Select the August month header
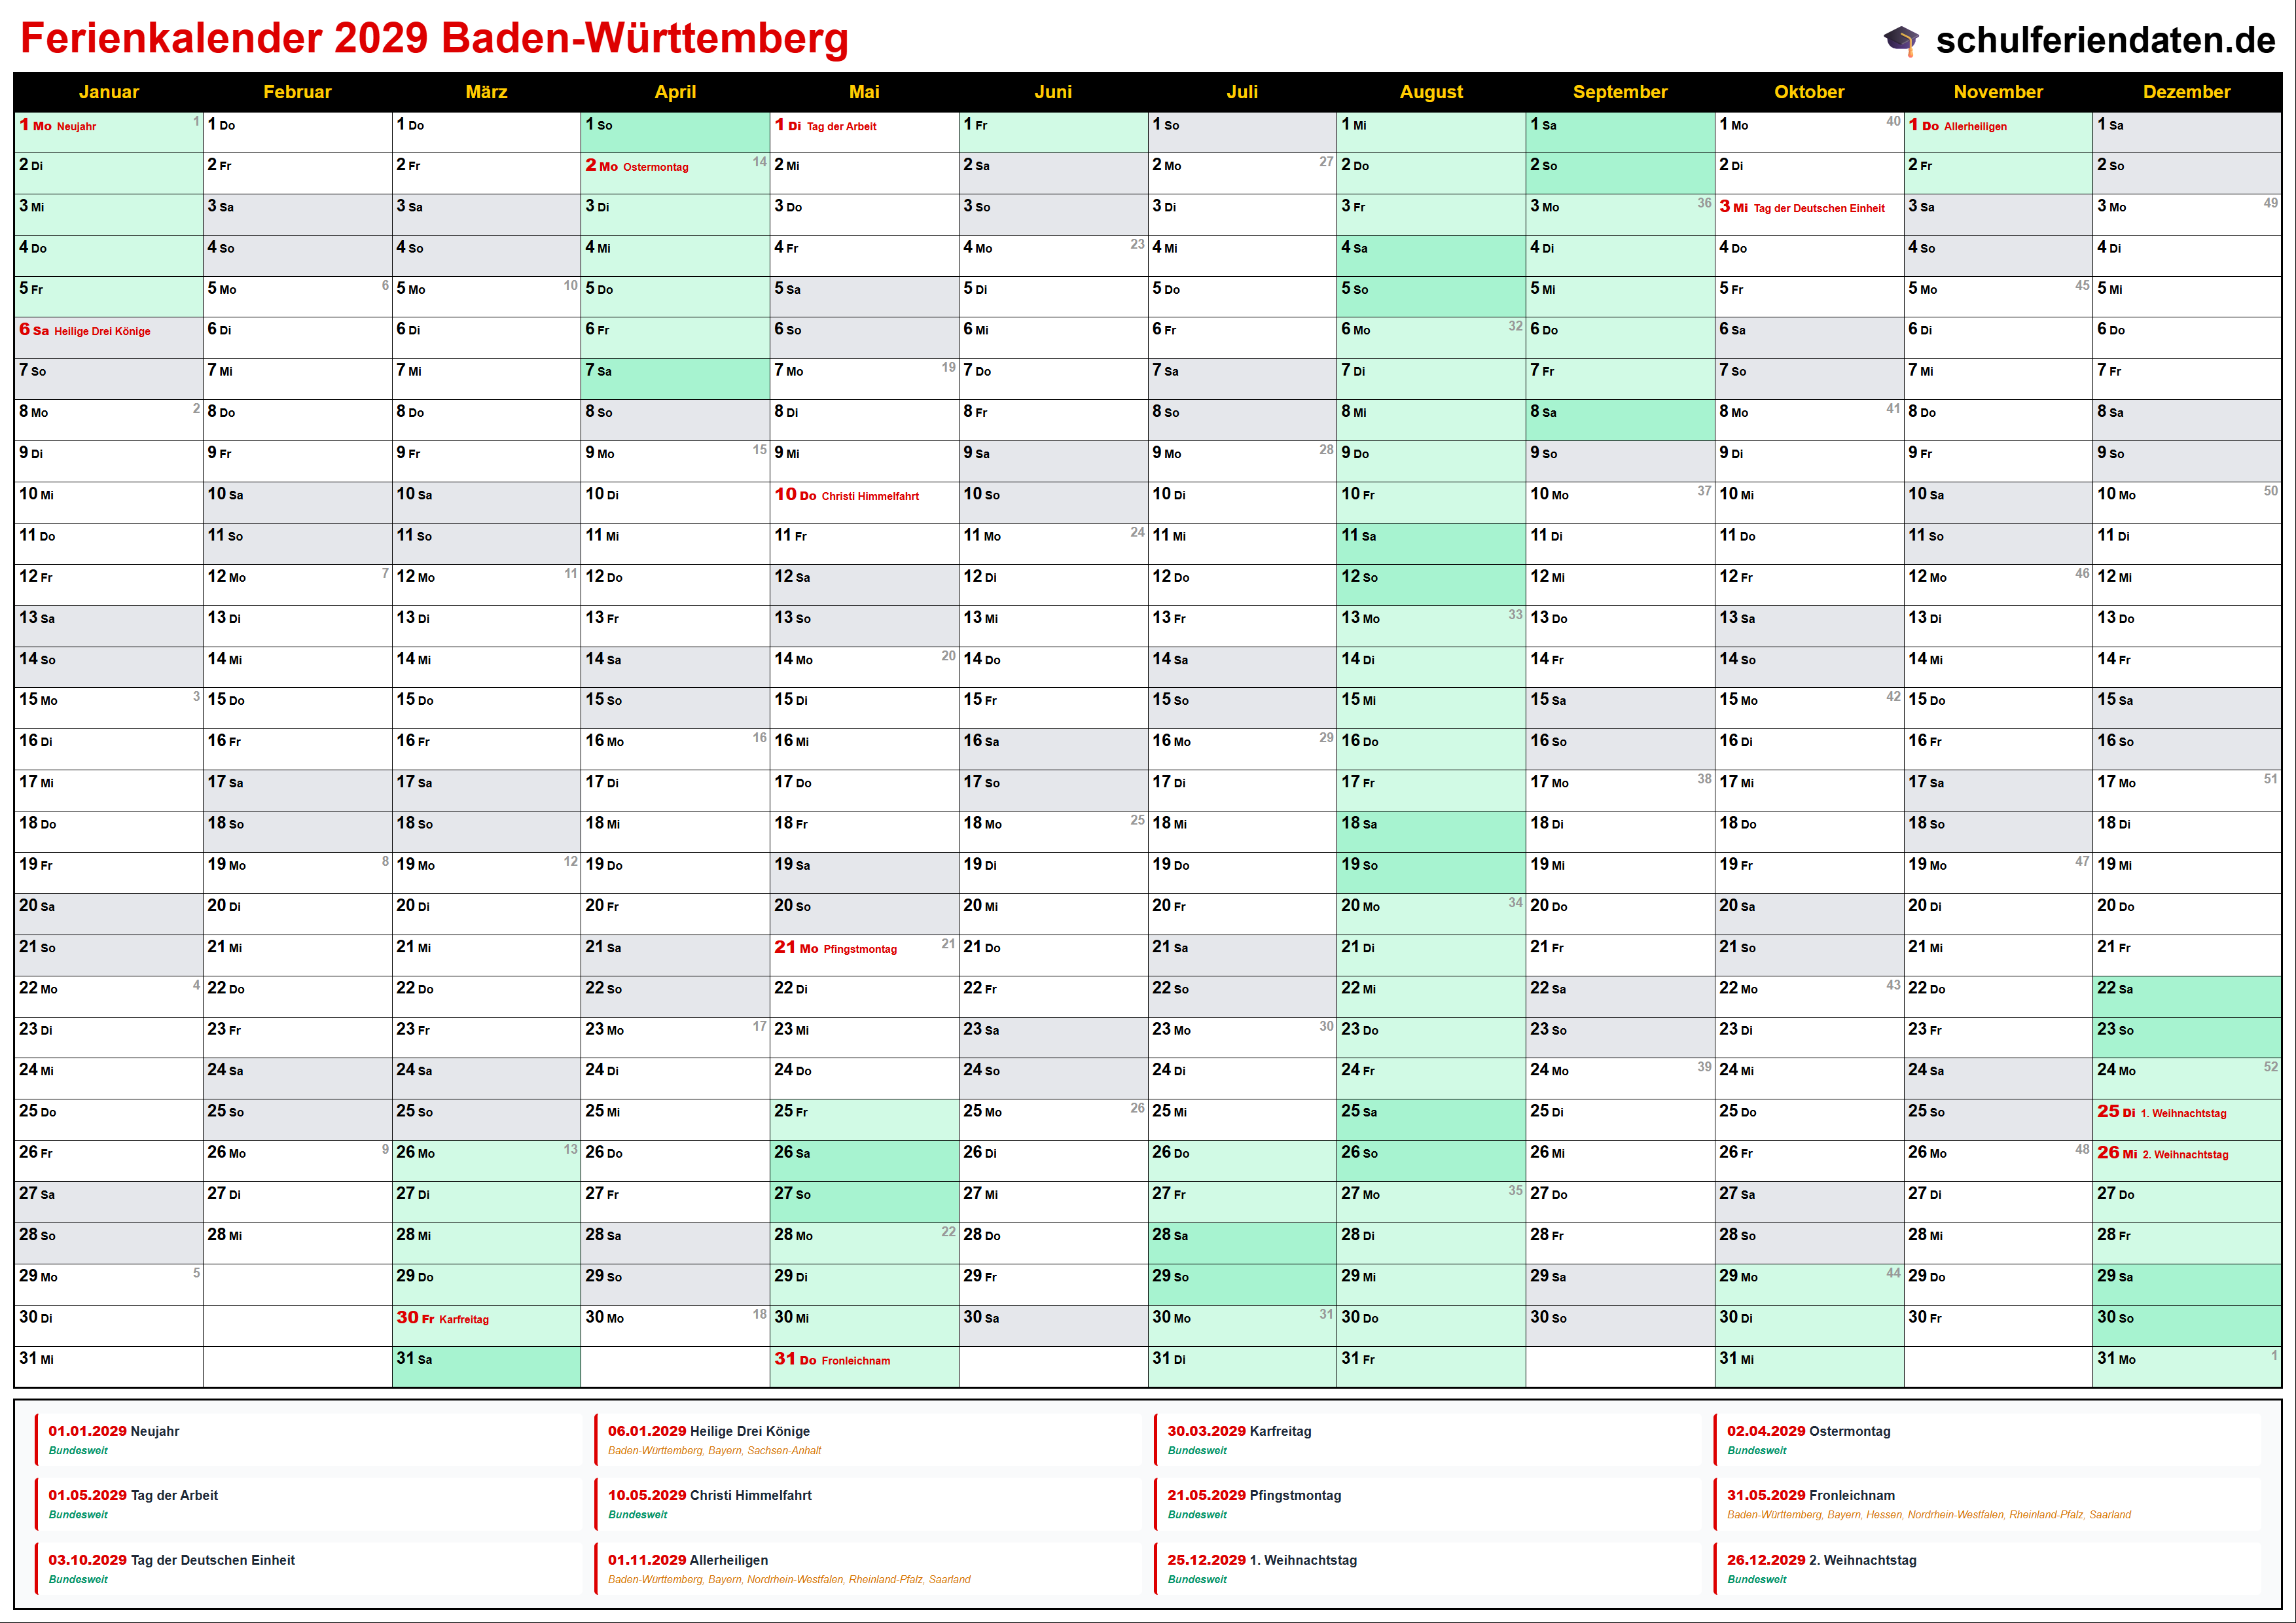2296x1623 pixels. tap(1430, 92)
